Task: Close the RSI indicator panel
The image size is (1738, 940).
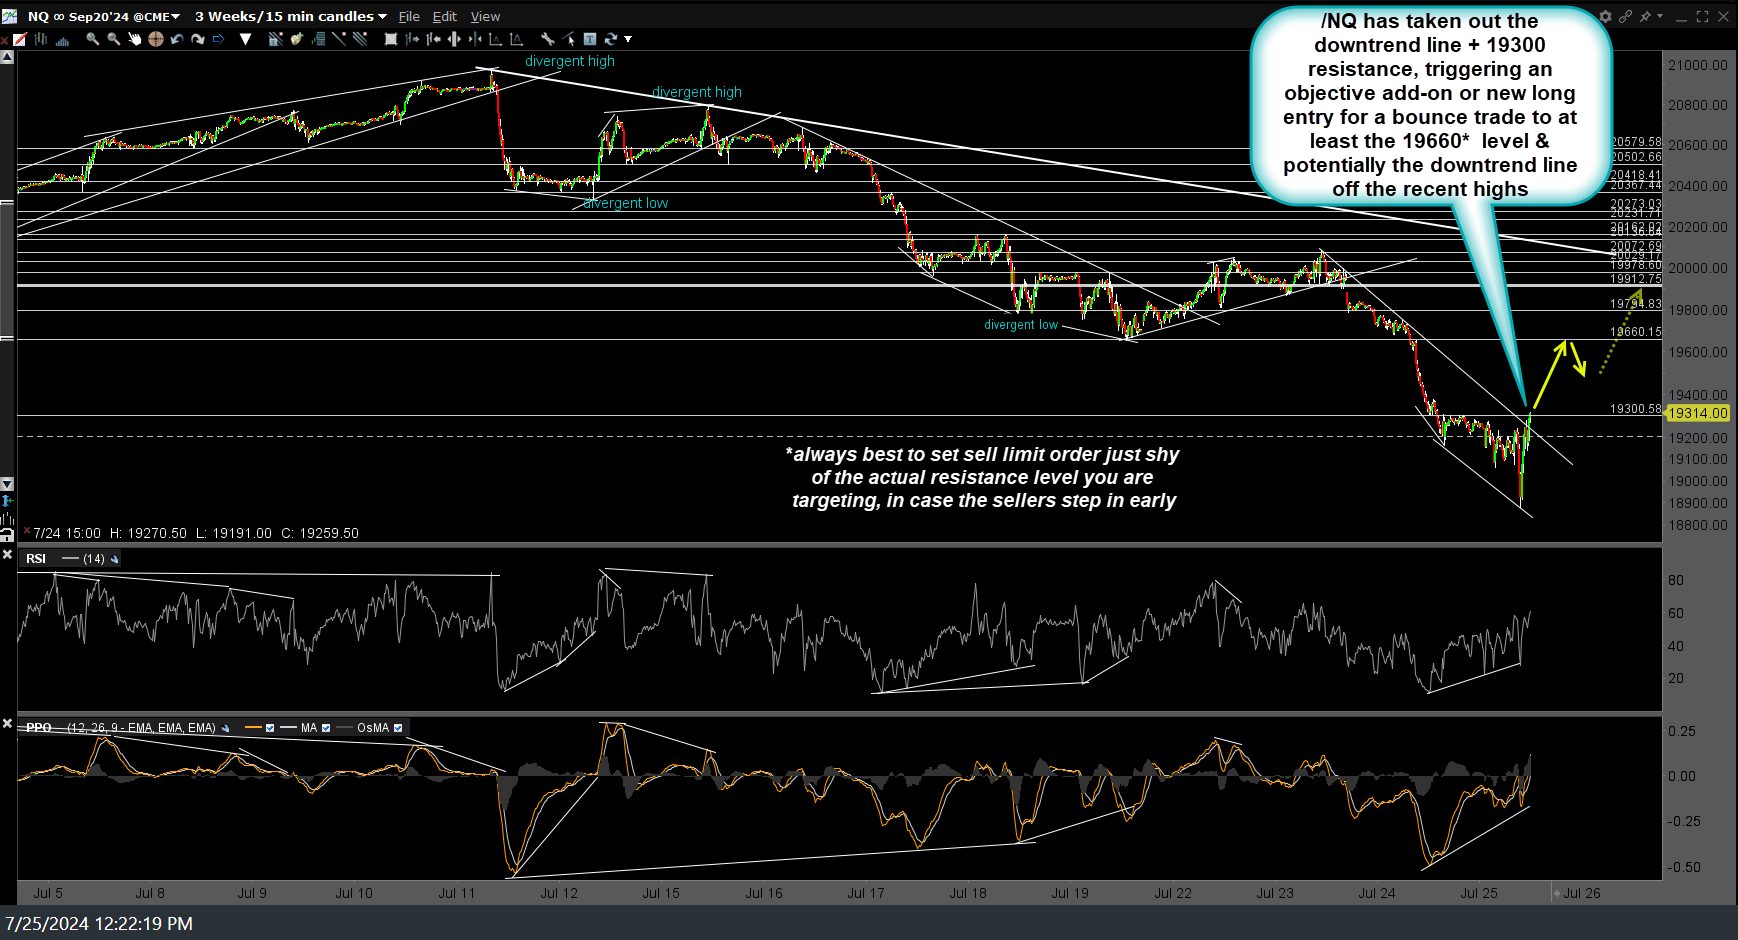Action: click(8, 552)
